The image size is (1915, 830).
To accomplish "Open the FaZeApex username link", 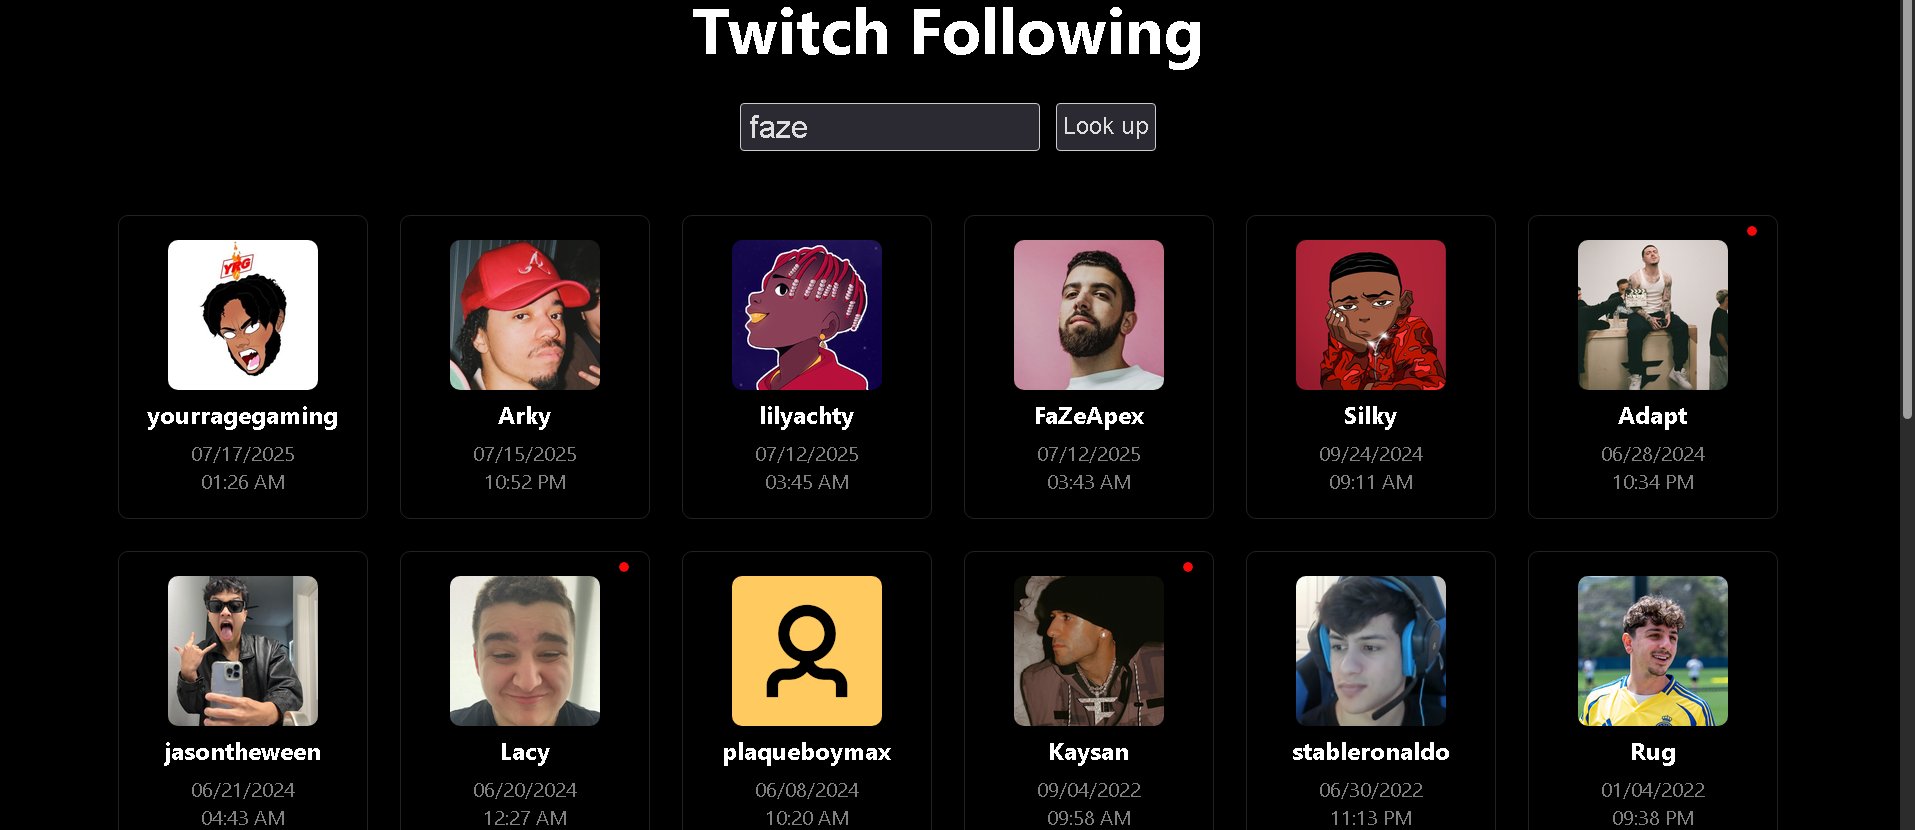I will 1089,416.
